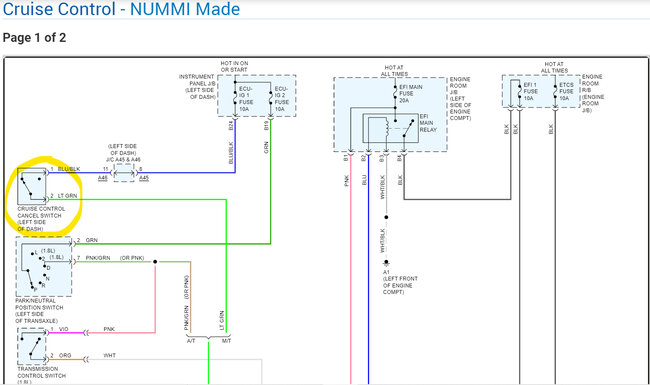This screenshot has height=385, width=650.
Task: Select the 'ECU-IG 2 FUSE 10A' text
Action: 281,99
